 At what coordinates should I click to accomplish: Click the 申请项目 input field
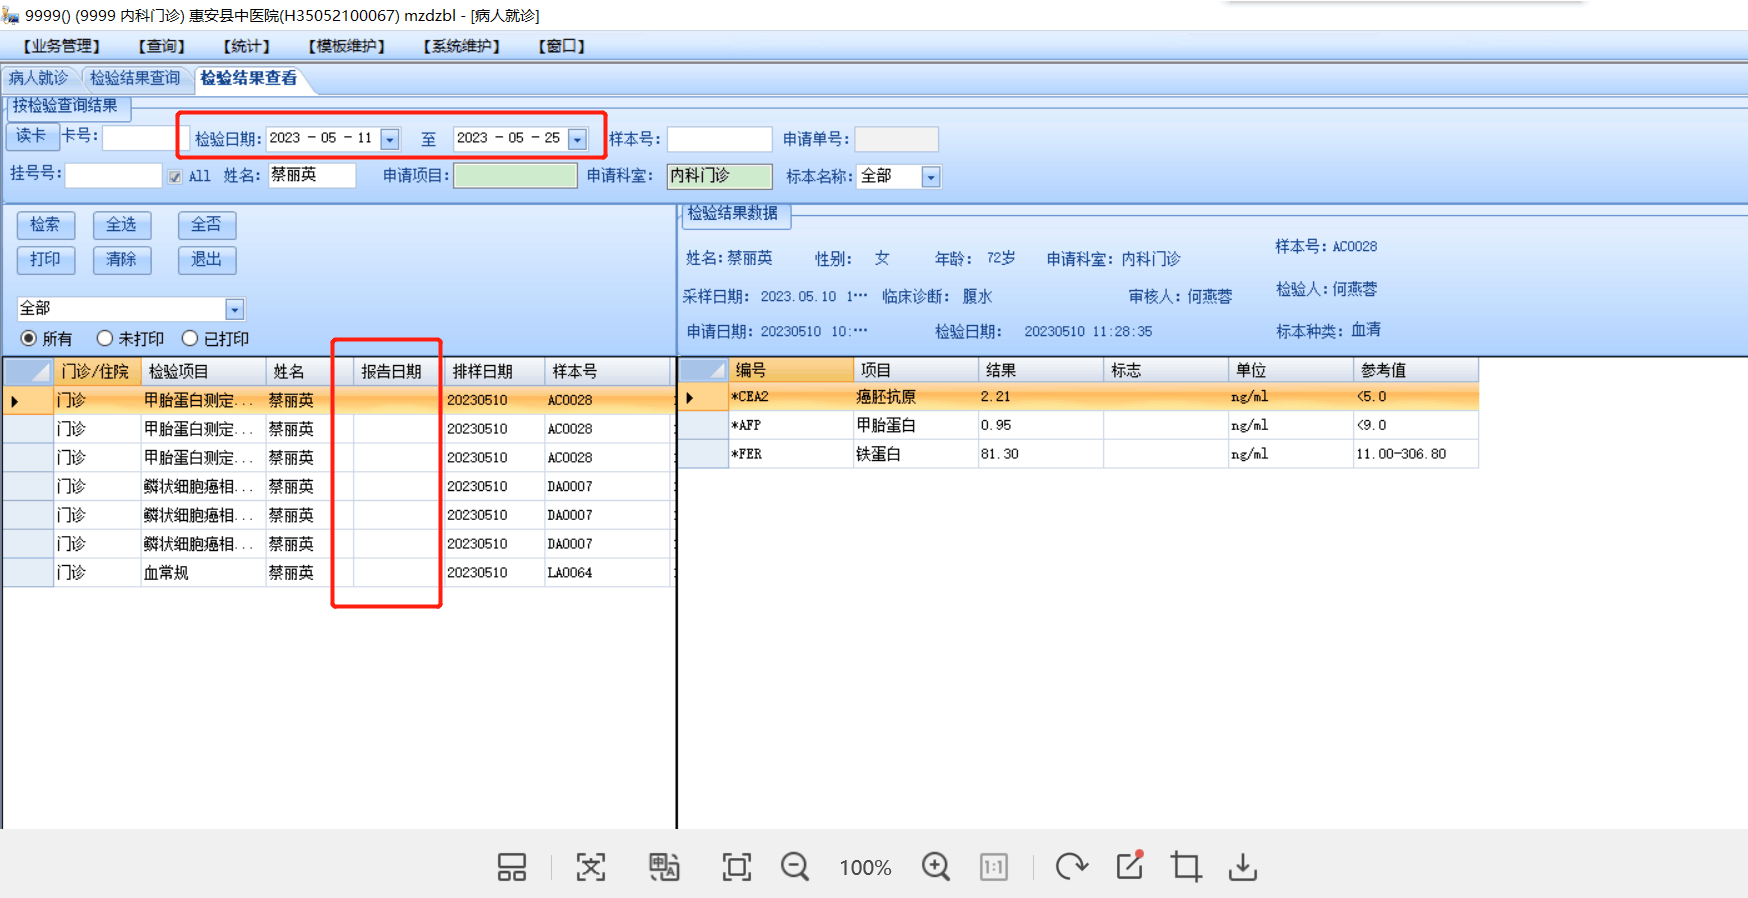515,176
